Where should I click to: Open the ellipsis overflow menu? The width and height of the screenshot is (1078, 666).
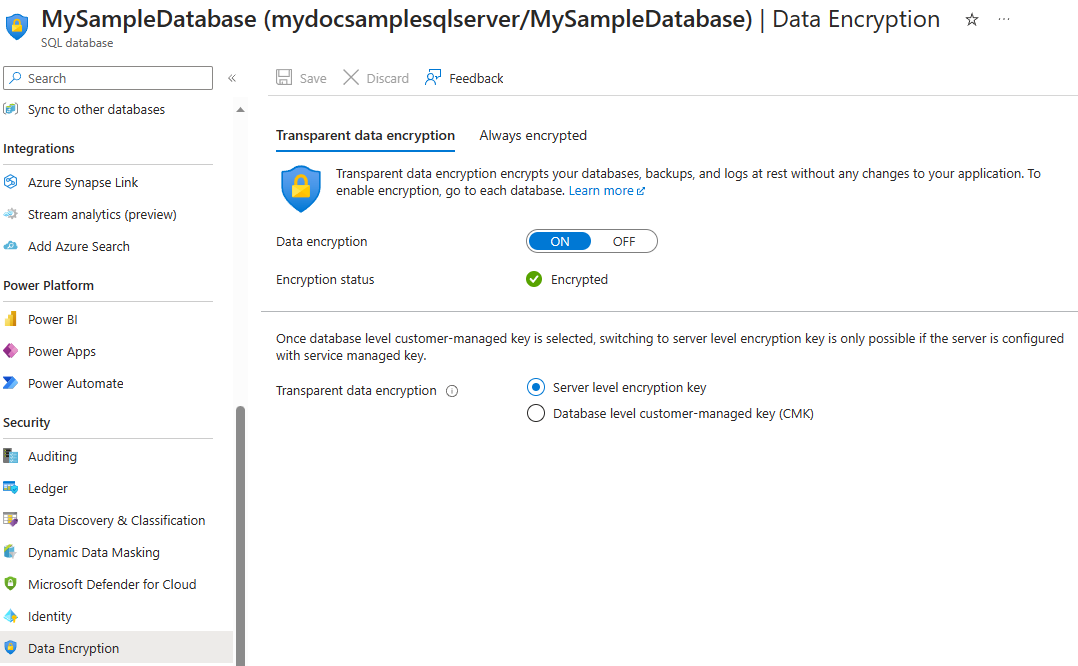tap(1004, 19)
